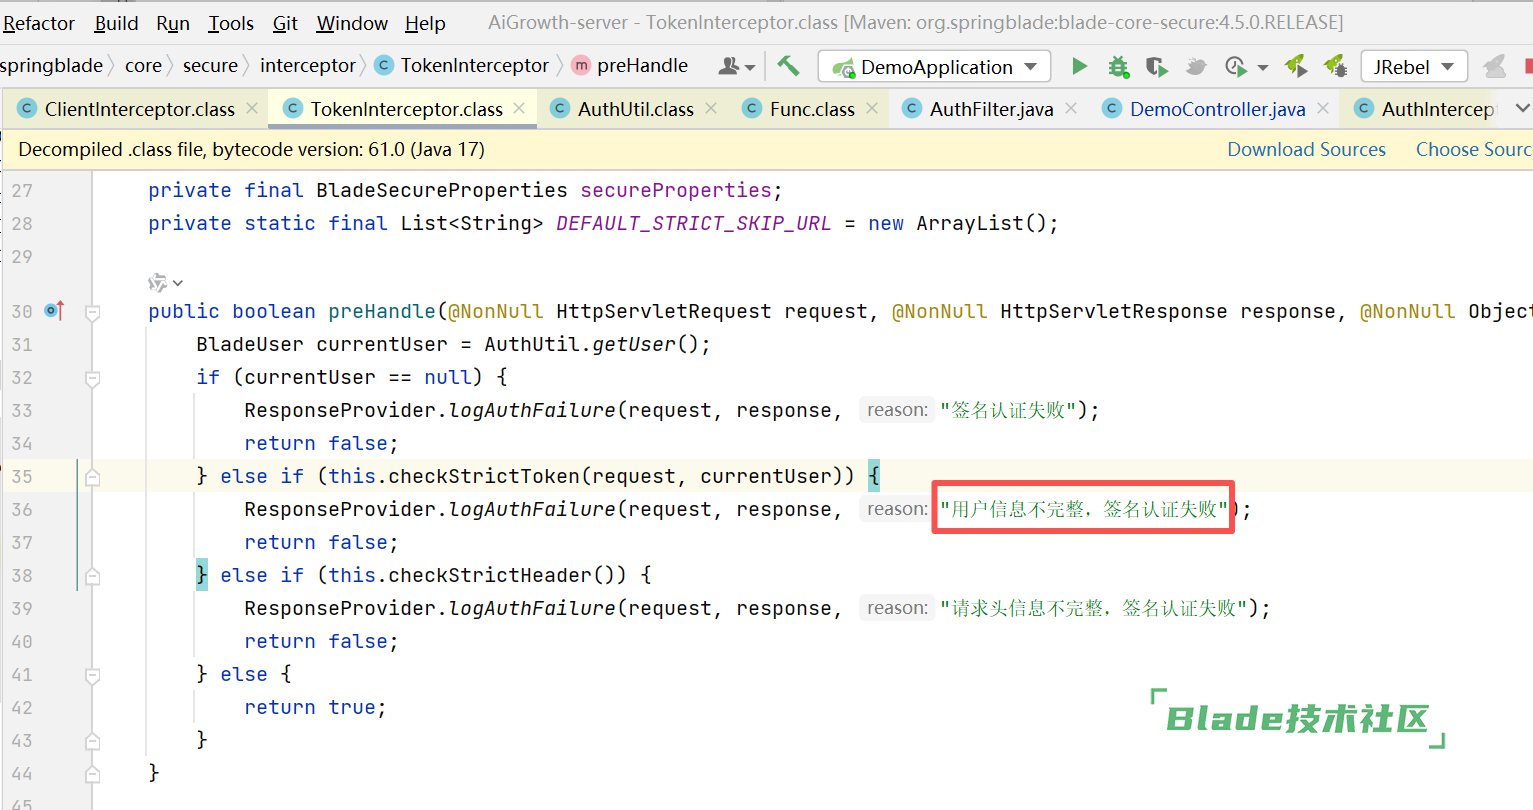Switch to AuthFilter.java tab

(x=991, y=109)
